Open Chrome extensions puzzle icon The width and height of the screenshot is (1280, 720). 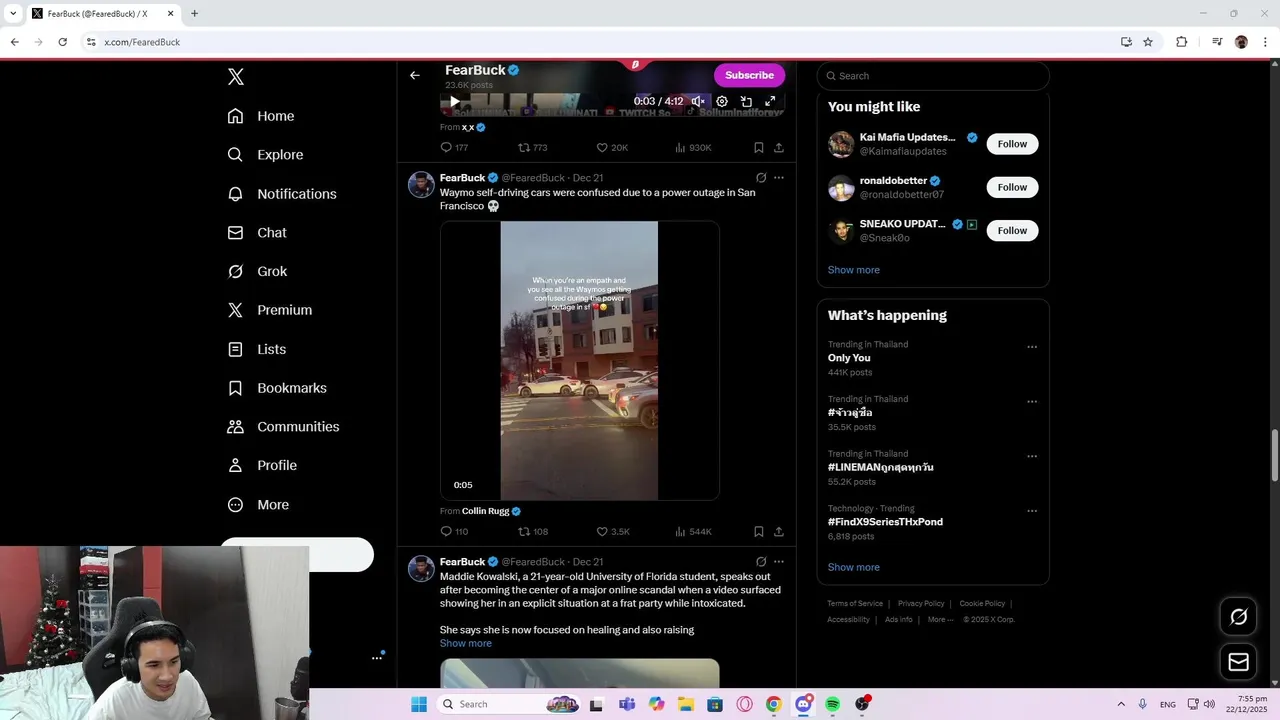[1181, 42]
